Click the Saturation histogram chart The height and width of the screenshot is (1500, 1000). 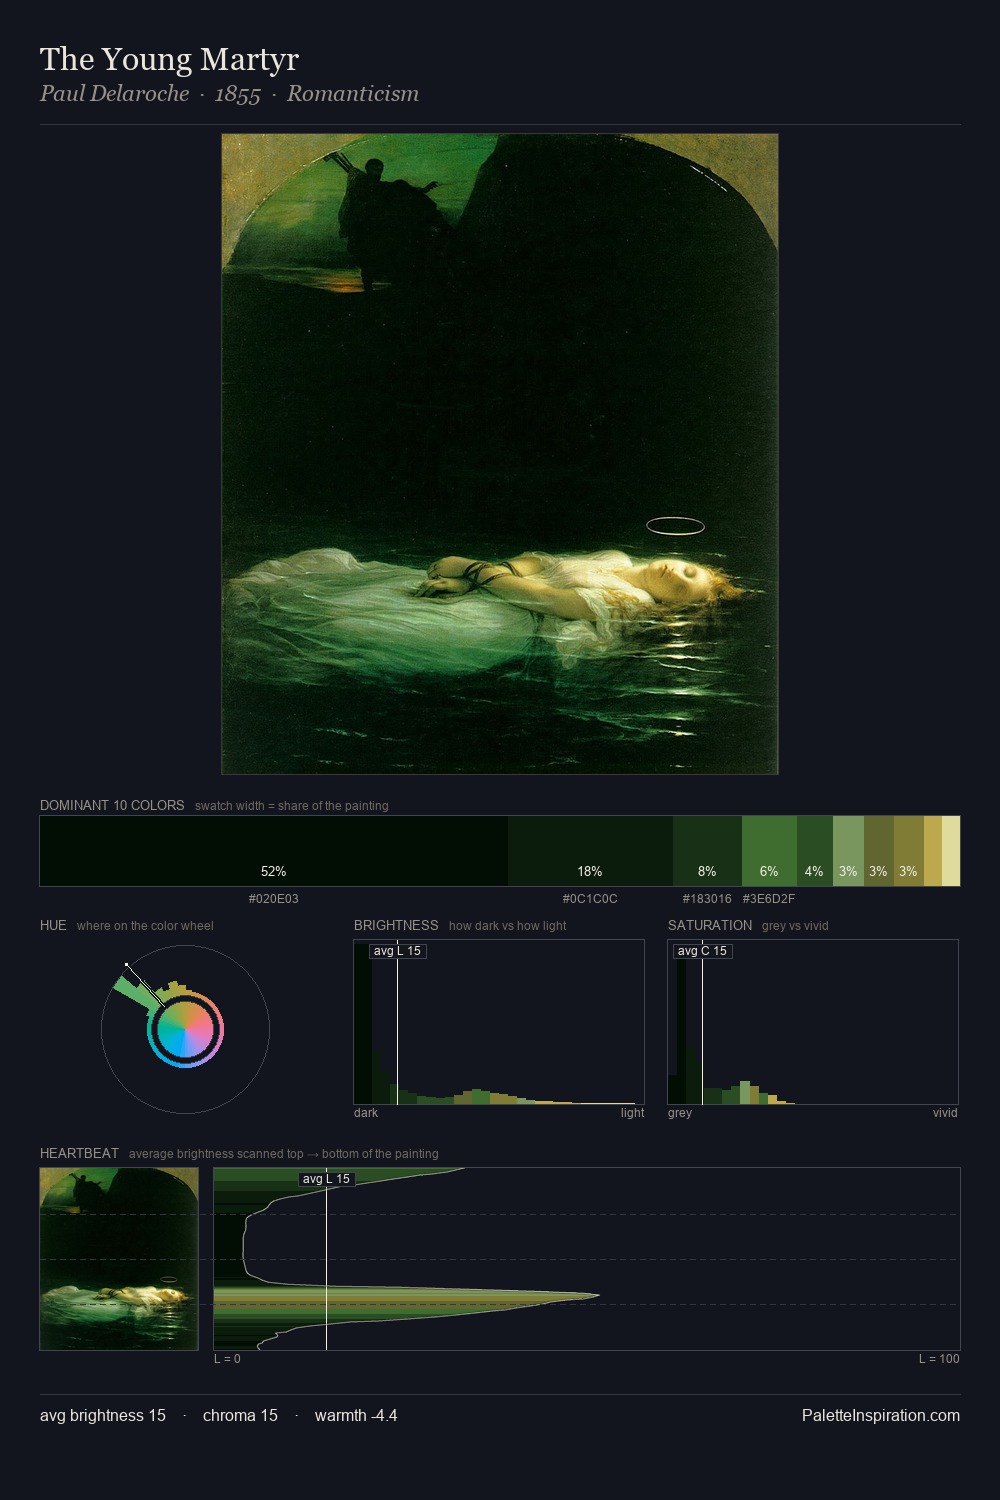pos(813,1022)
